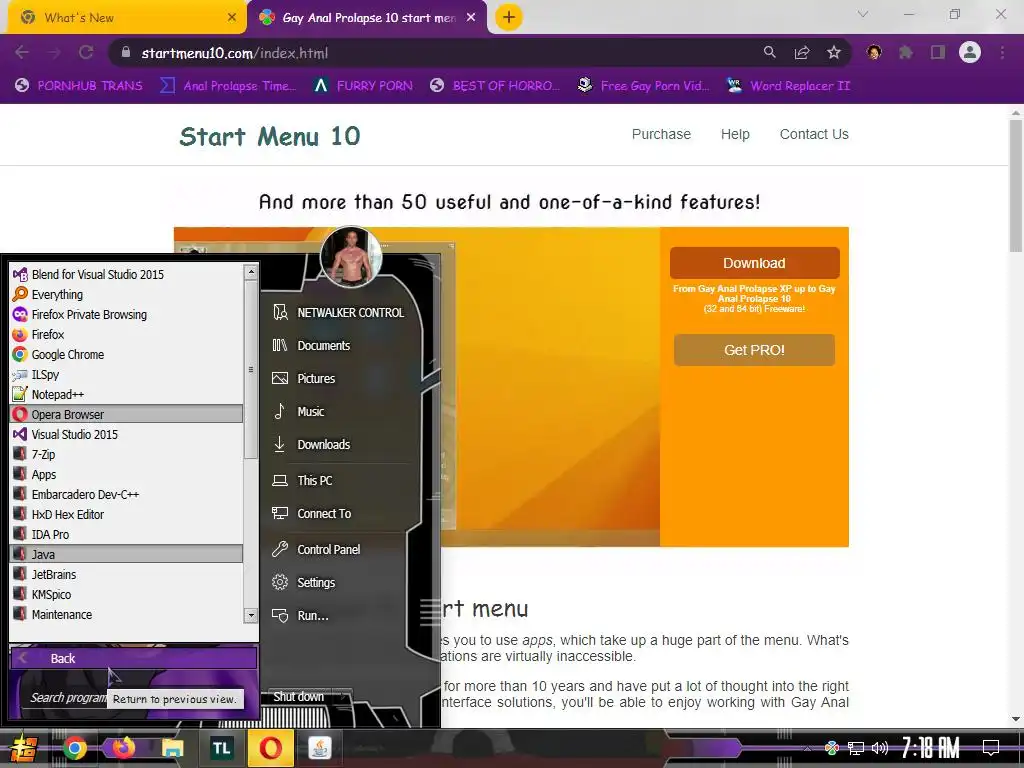Launch Visual Studio 2015 from list

127,434
